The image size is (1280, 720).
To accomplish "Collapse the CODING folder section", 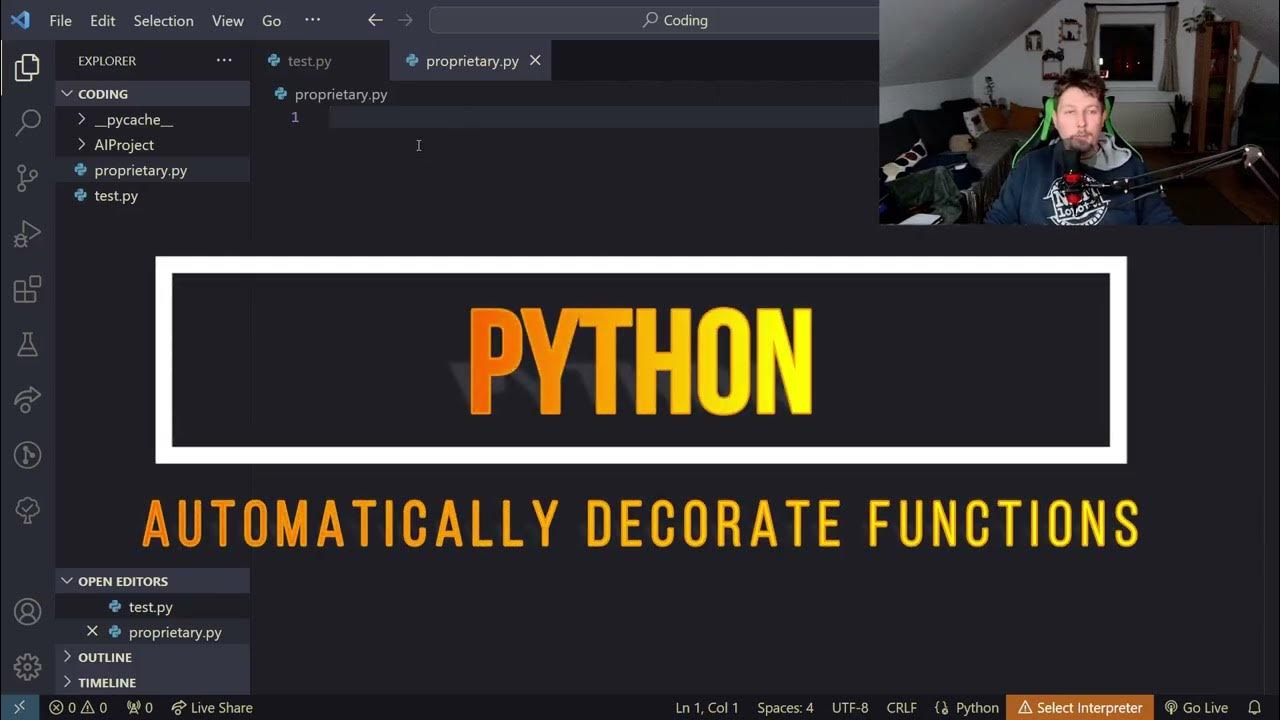I will [152, 94].
